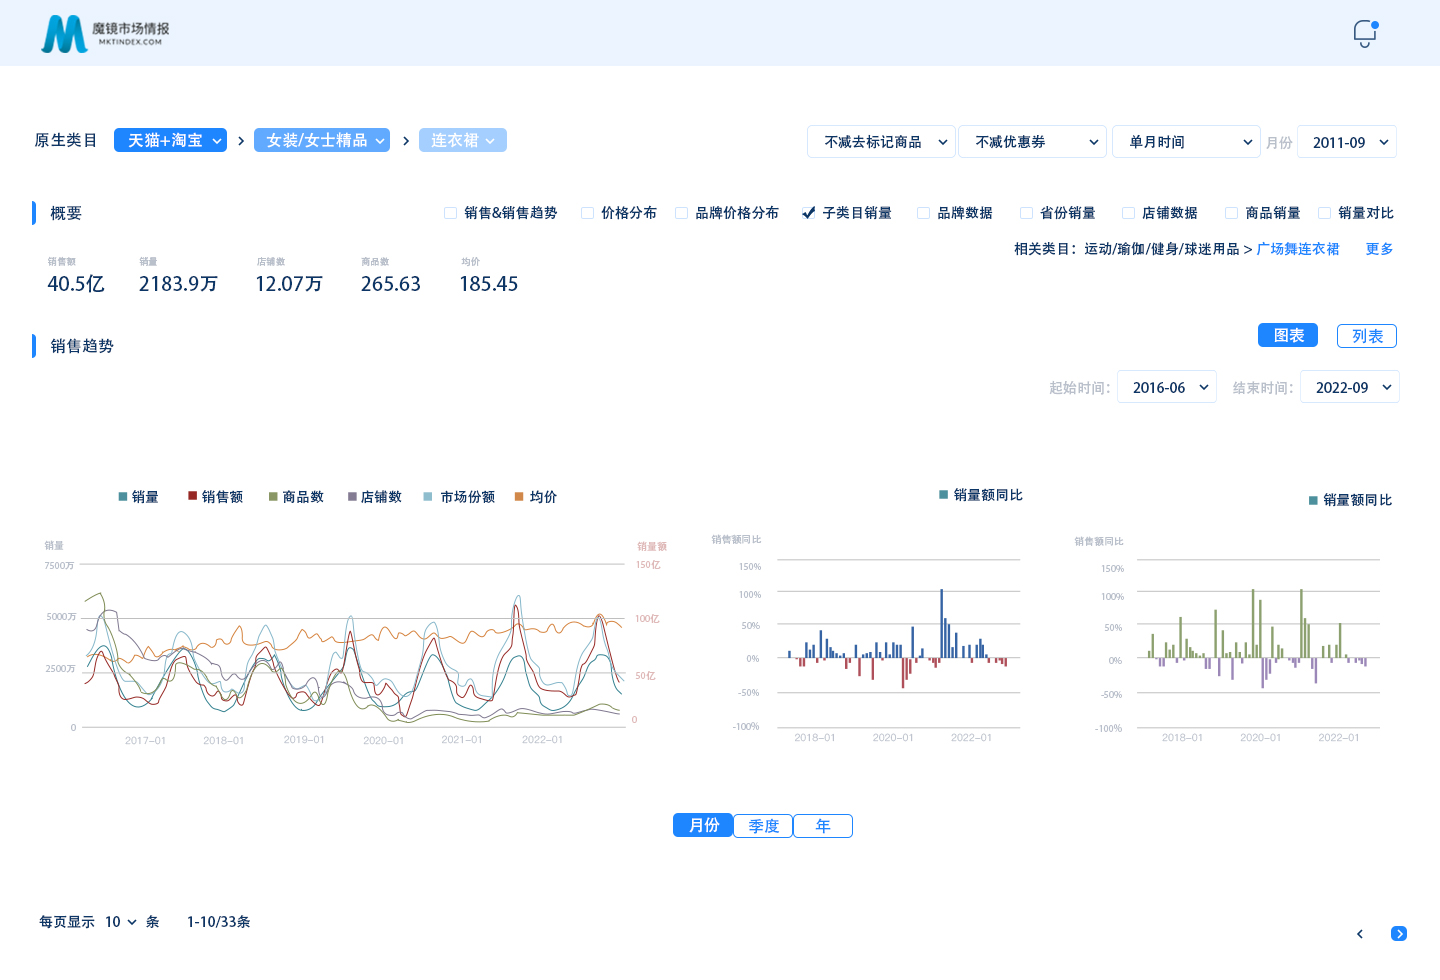Toggle 市场份额 legend color swatch
1440x980 pixels.
click(x=428, y=497)
